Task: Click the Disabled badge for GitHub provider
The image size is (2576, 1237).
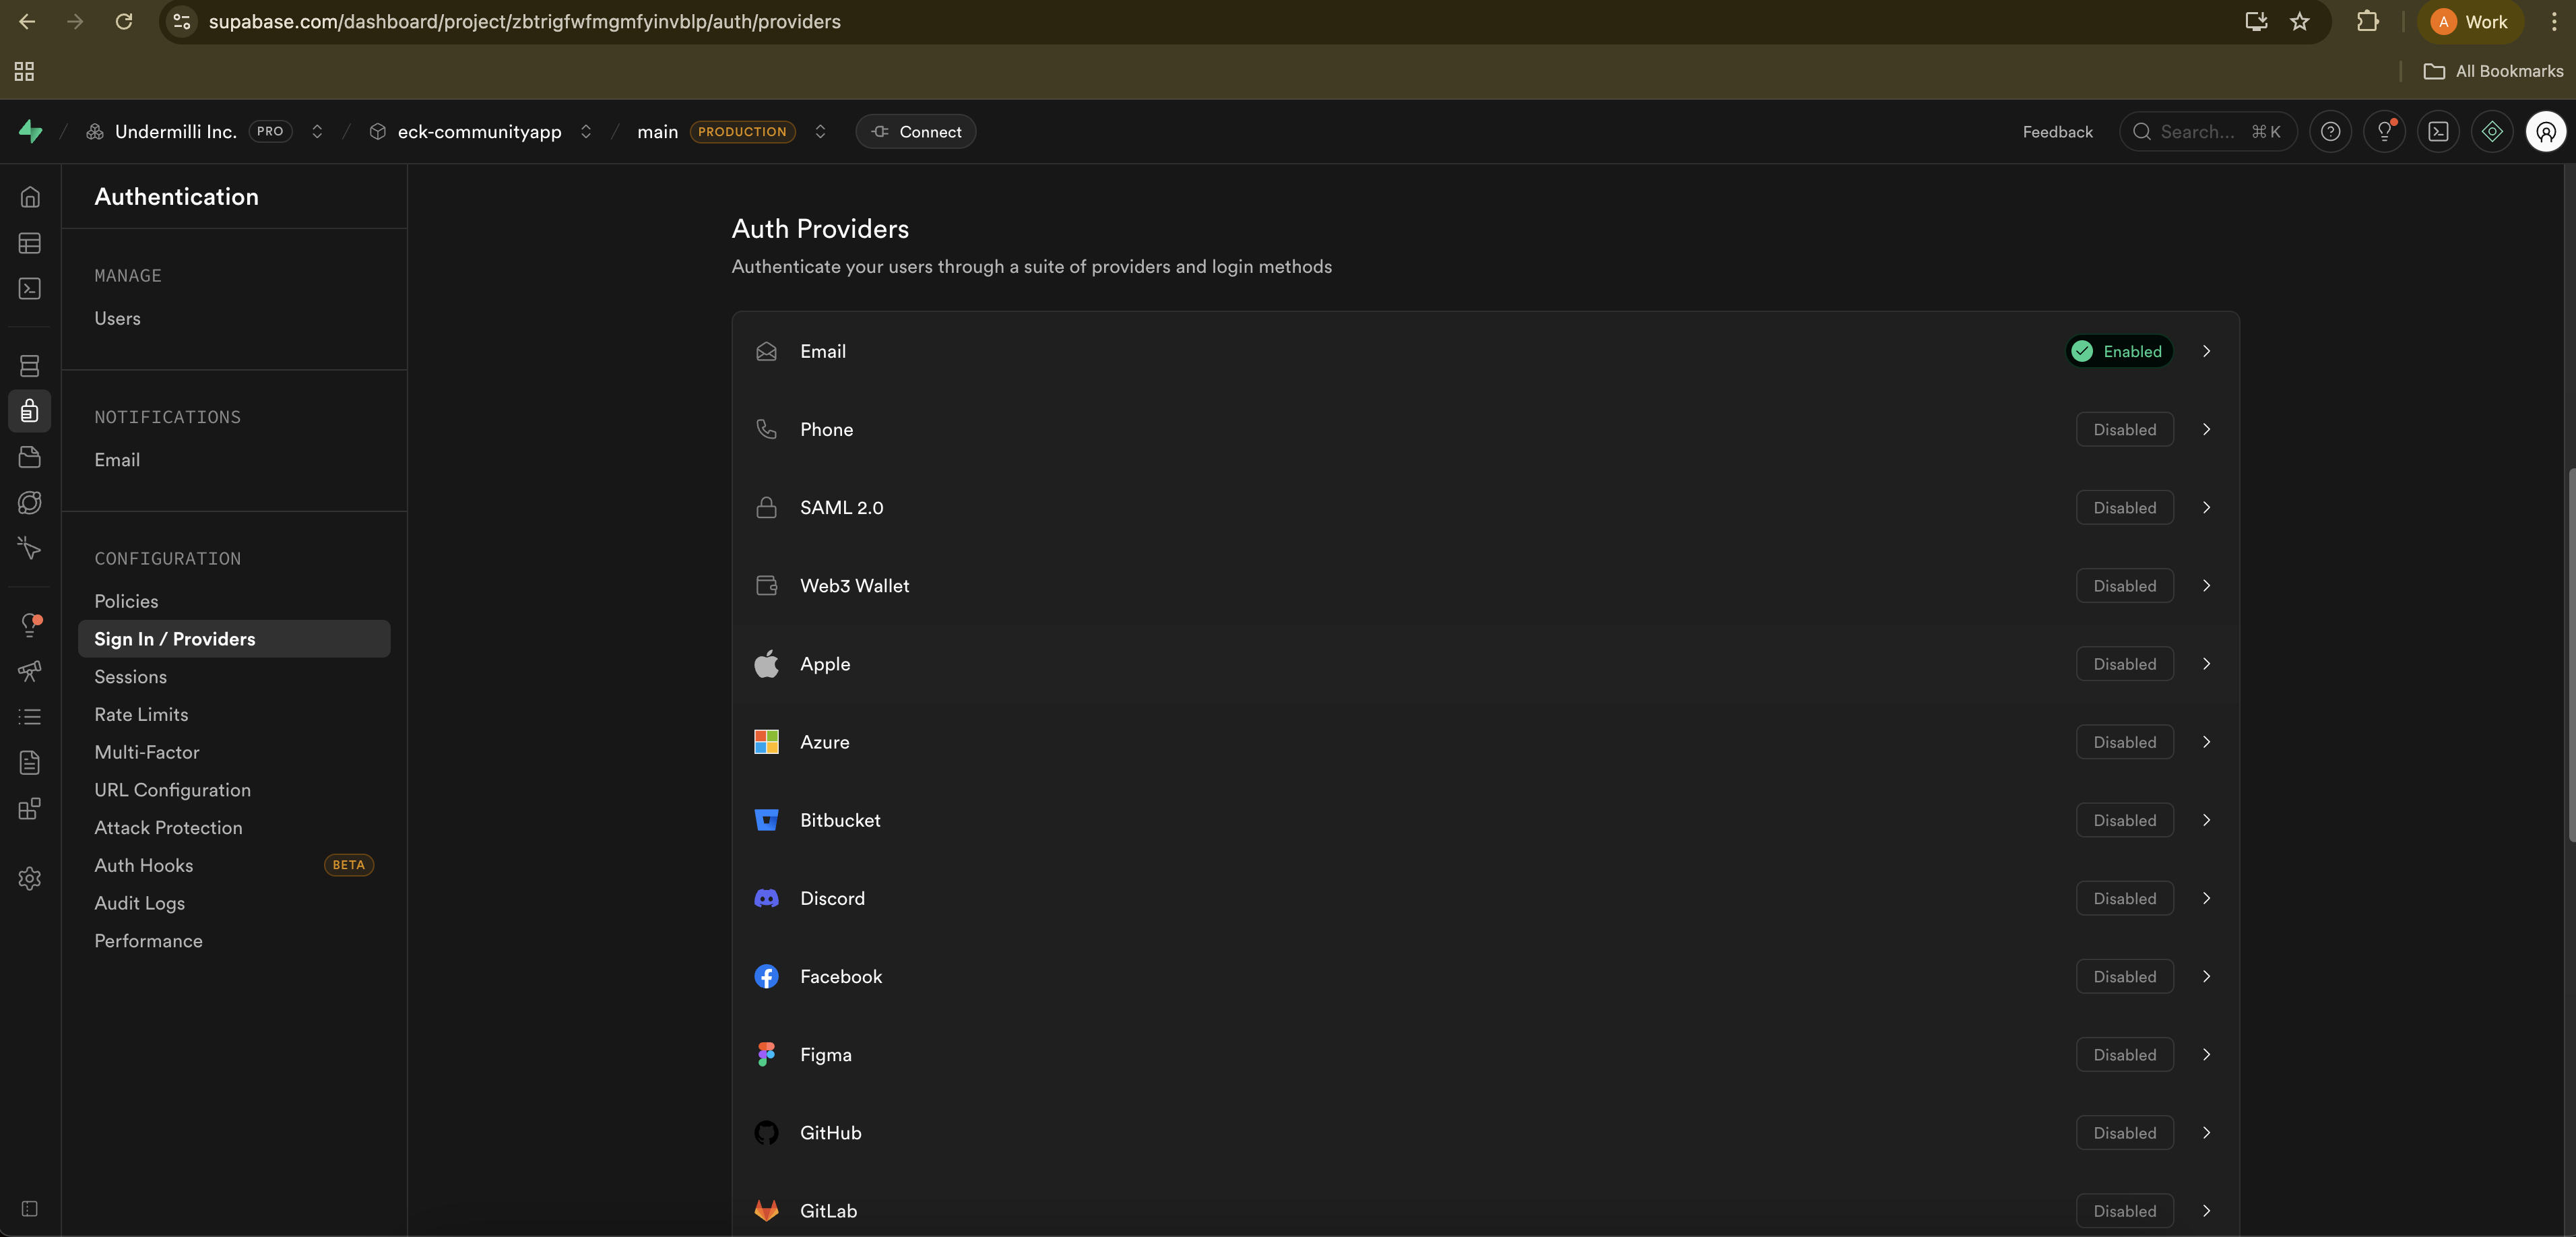Action: click(x=2124, y=1133)
